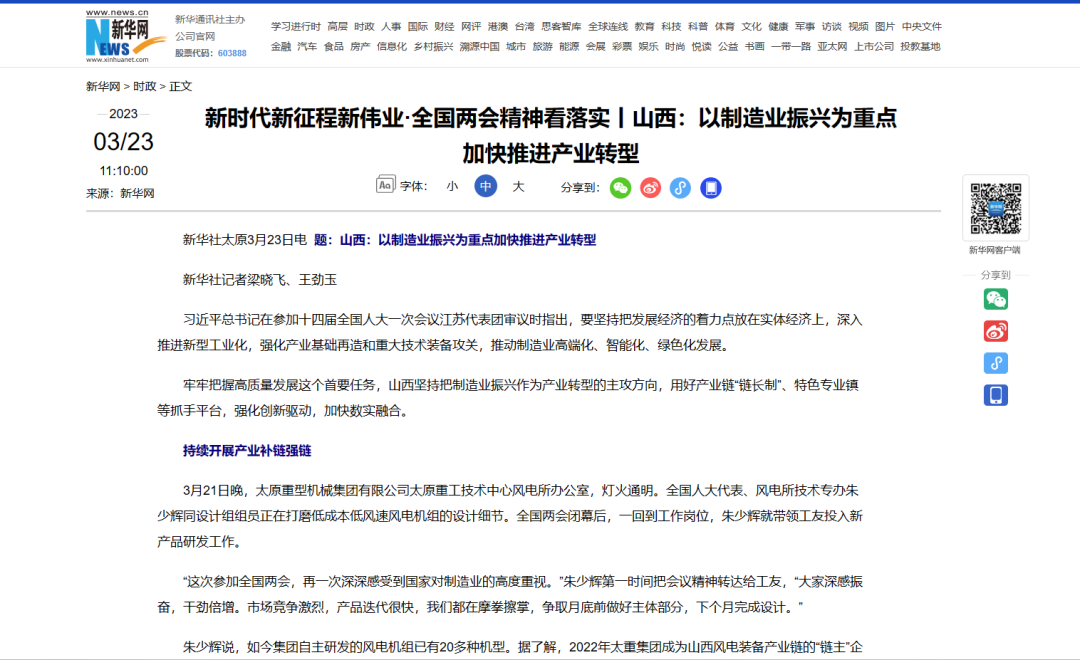Screen dimensions: 1080x660
Task: Click the WeChat icon in the right sidebar
Action: tap(996, 298)
